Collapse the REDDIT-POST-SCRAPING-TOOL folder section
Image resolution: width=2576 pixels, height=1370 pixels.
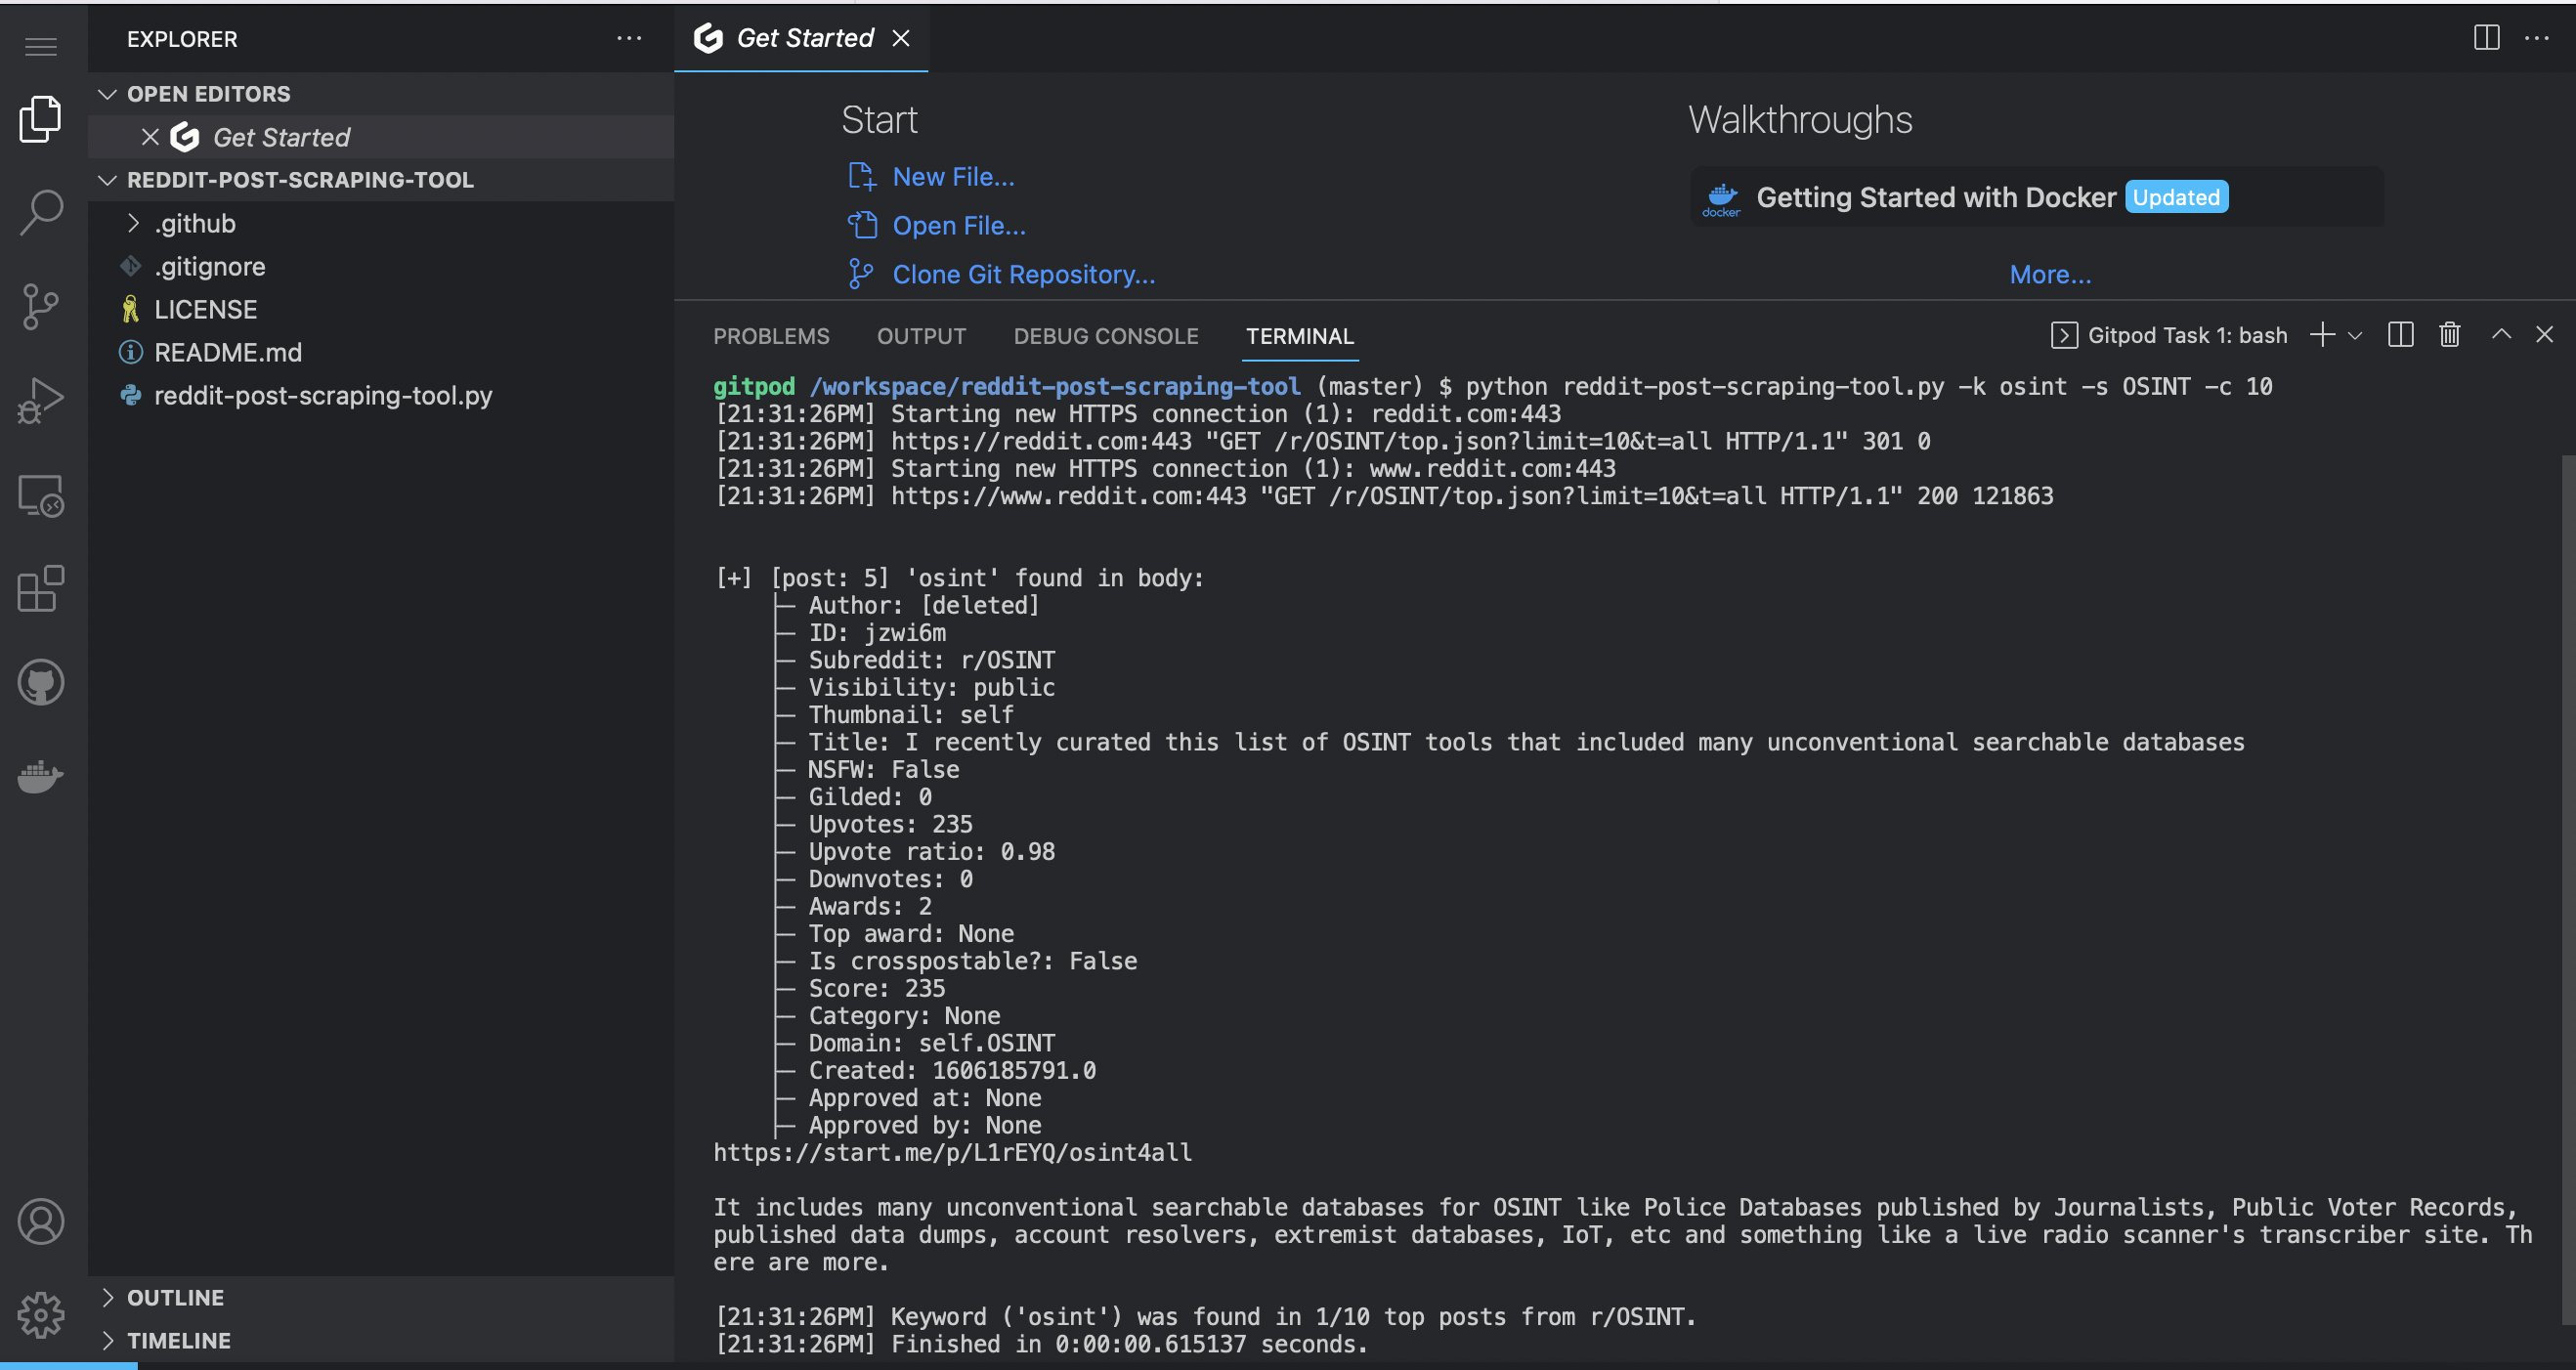pos(381,180)
